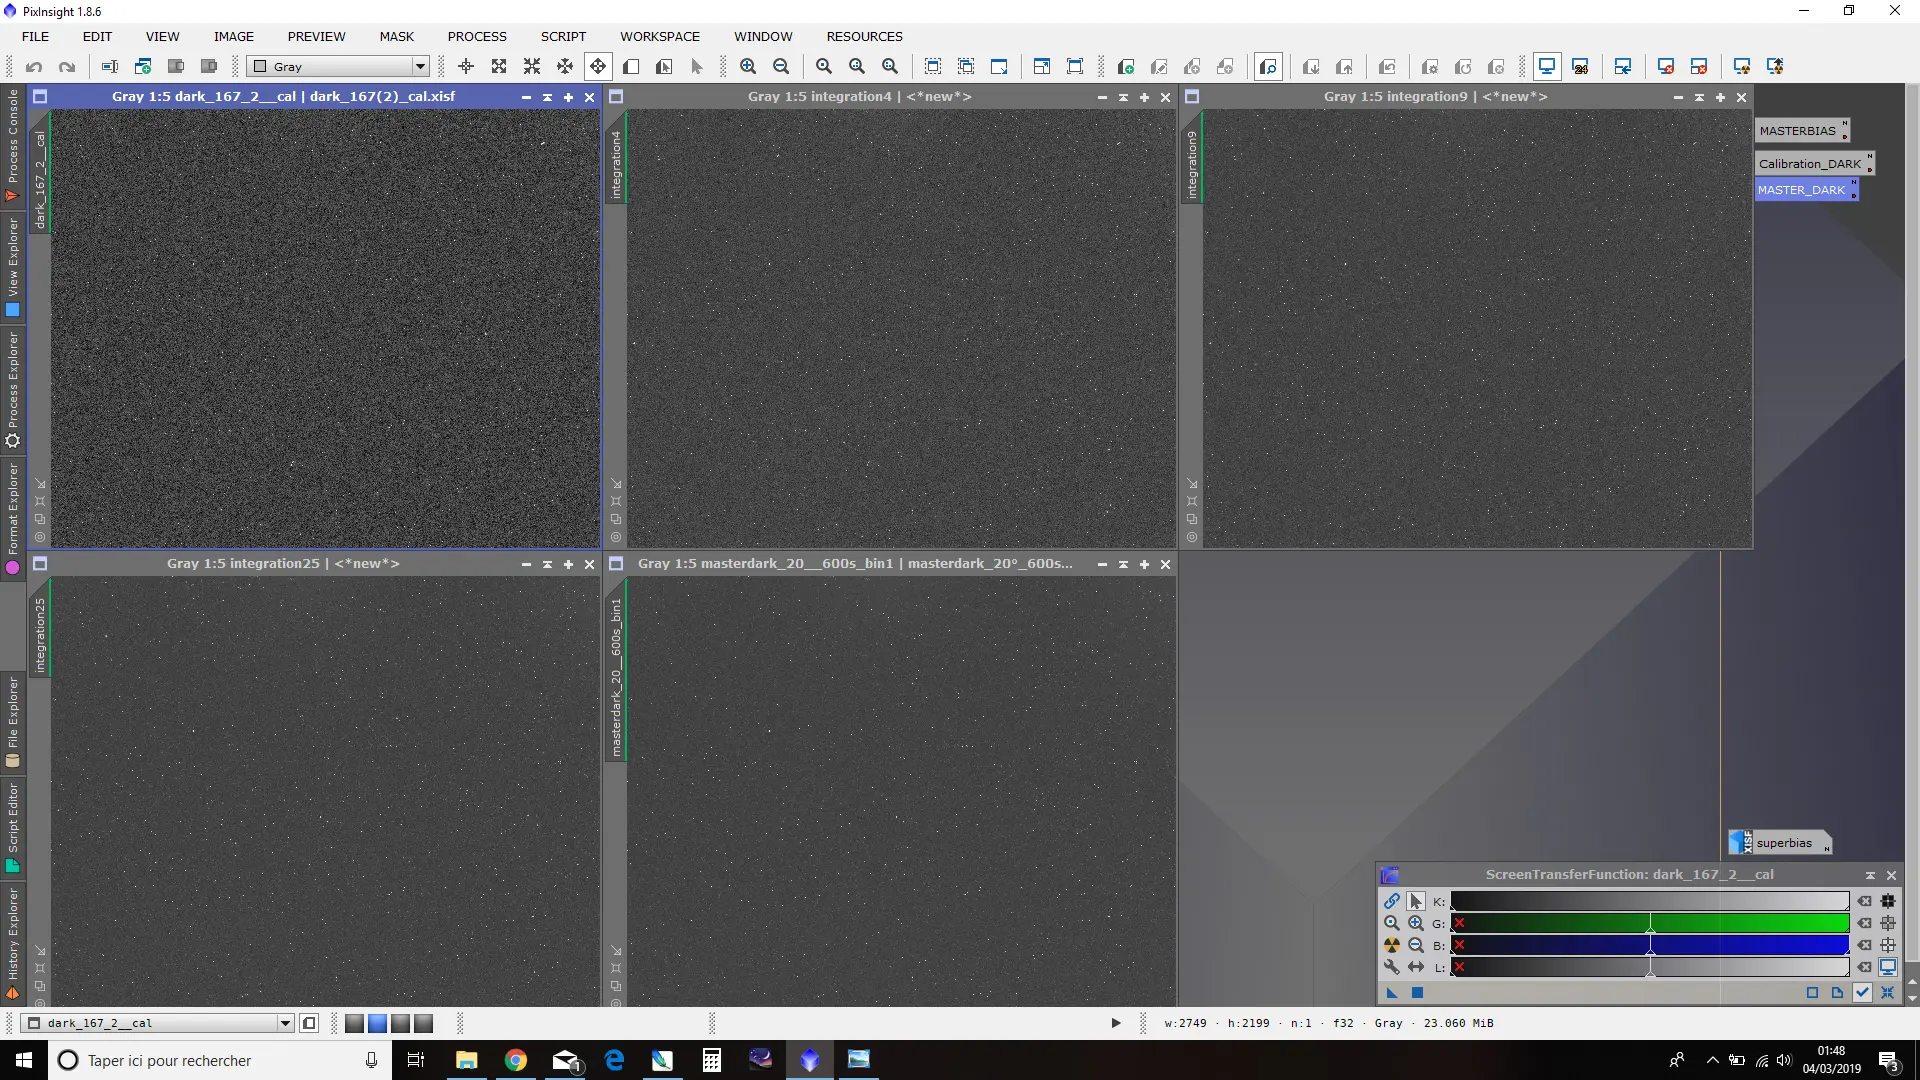Open the Gray channel selector dropdown

pos(338,67)
